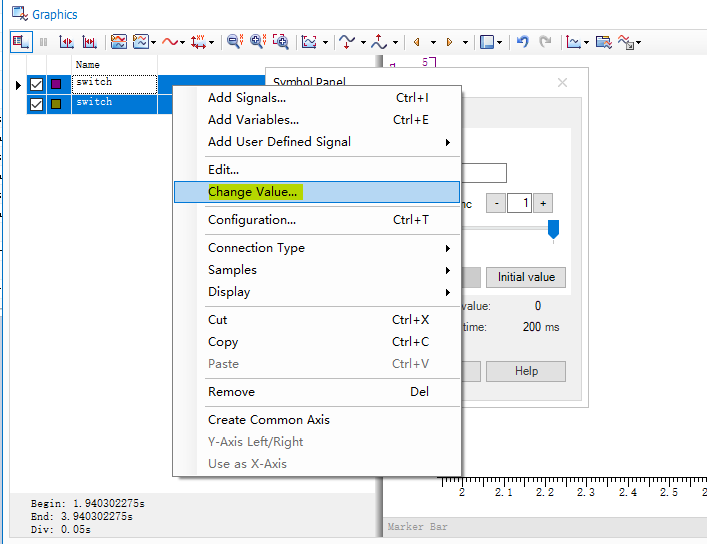Image resolution: width=707 pixels, height=544 pixels.
Task: Open the Add User Defined Signal submenu
Action: click(x=317, y=142)
